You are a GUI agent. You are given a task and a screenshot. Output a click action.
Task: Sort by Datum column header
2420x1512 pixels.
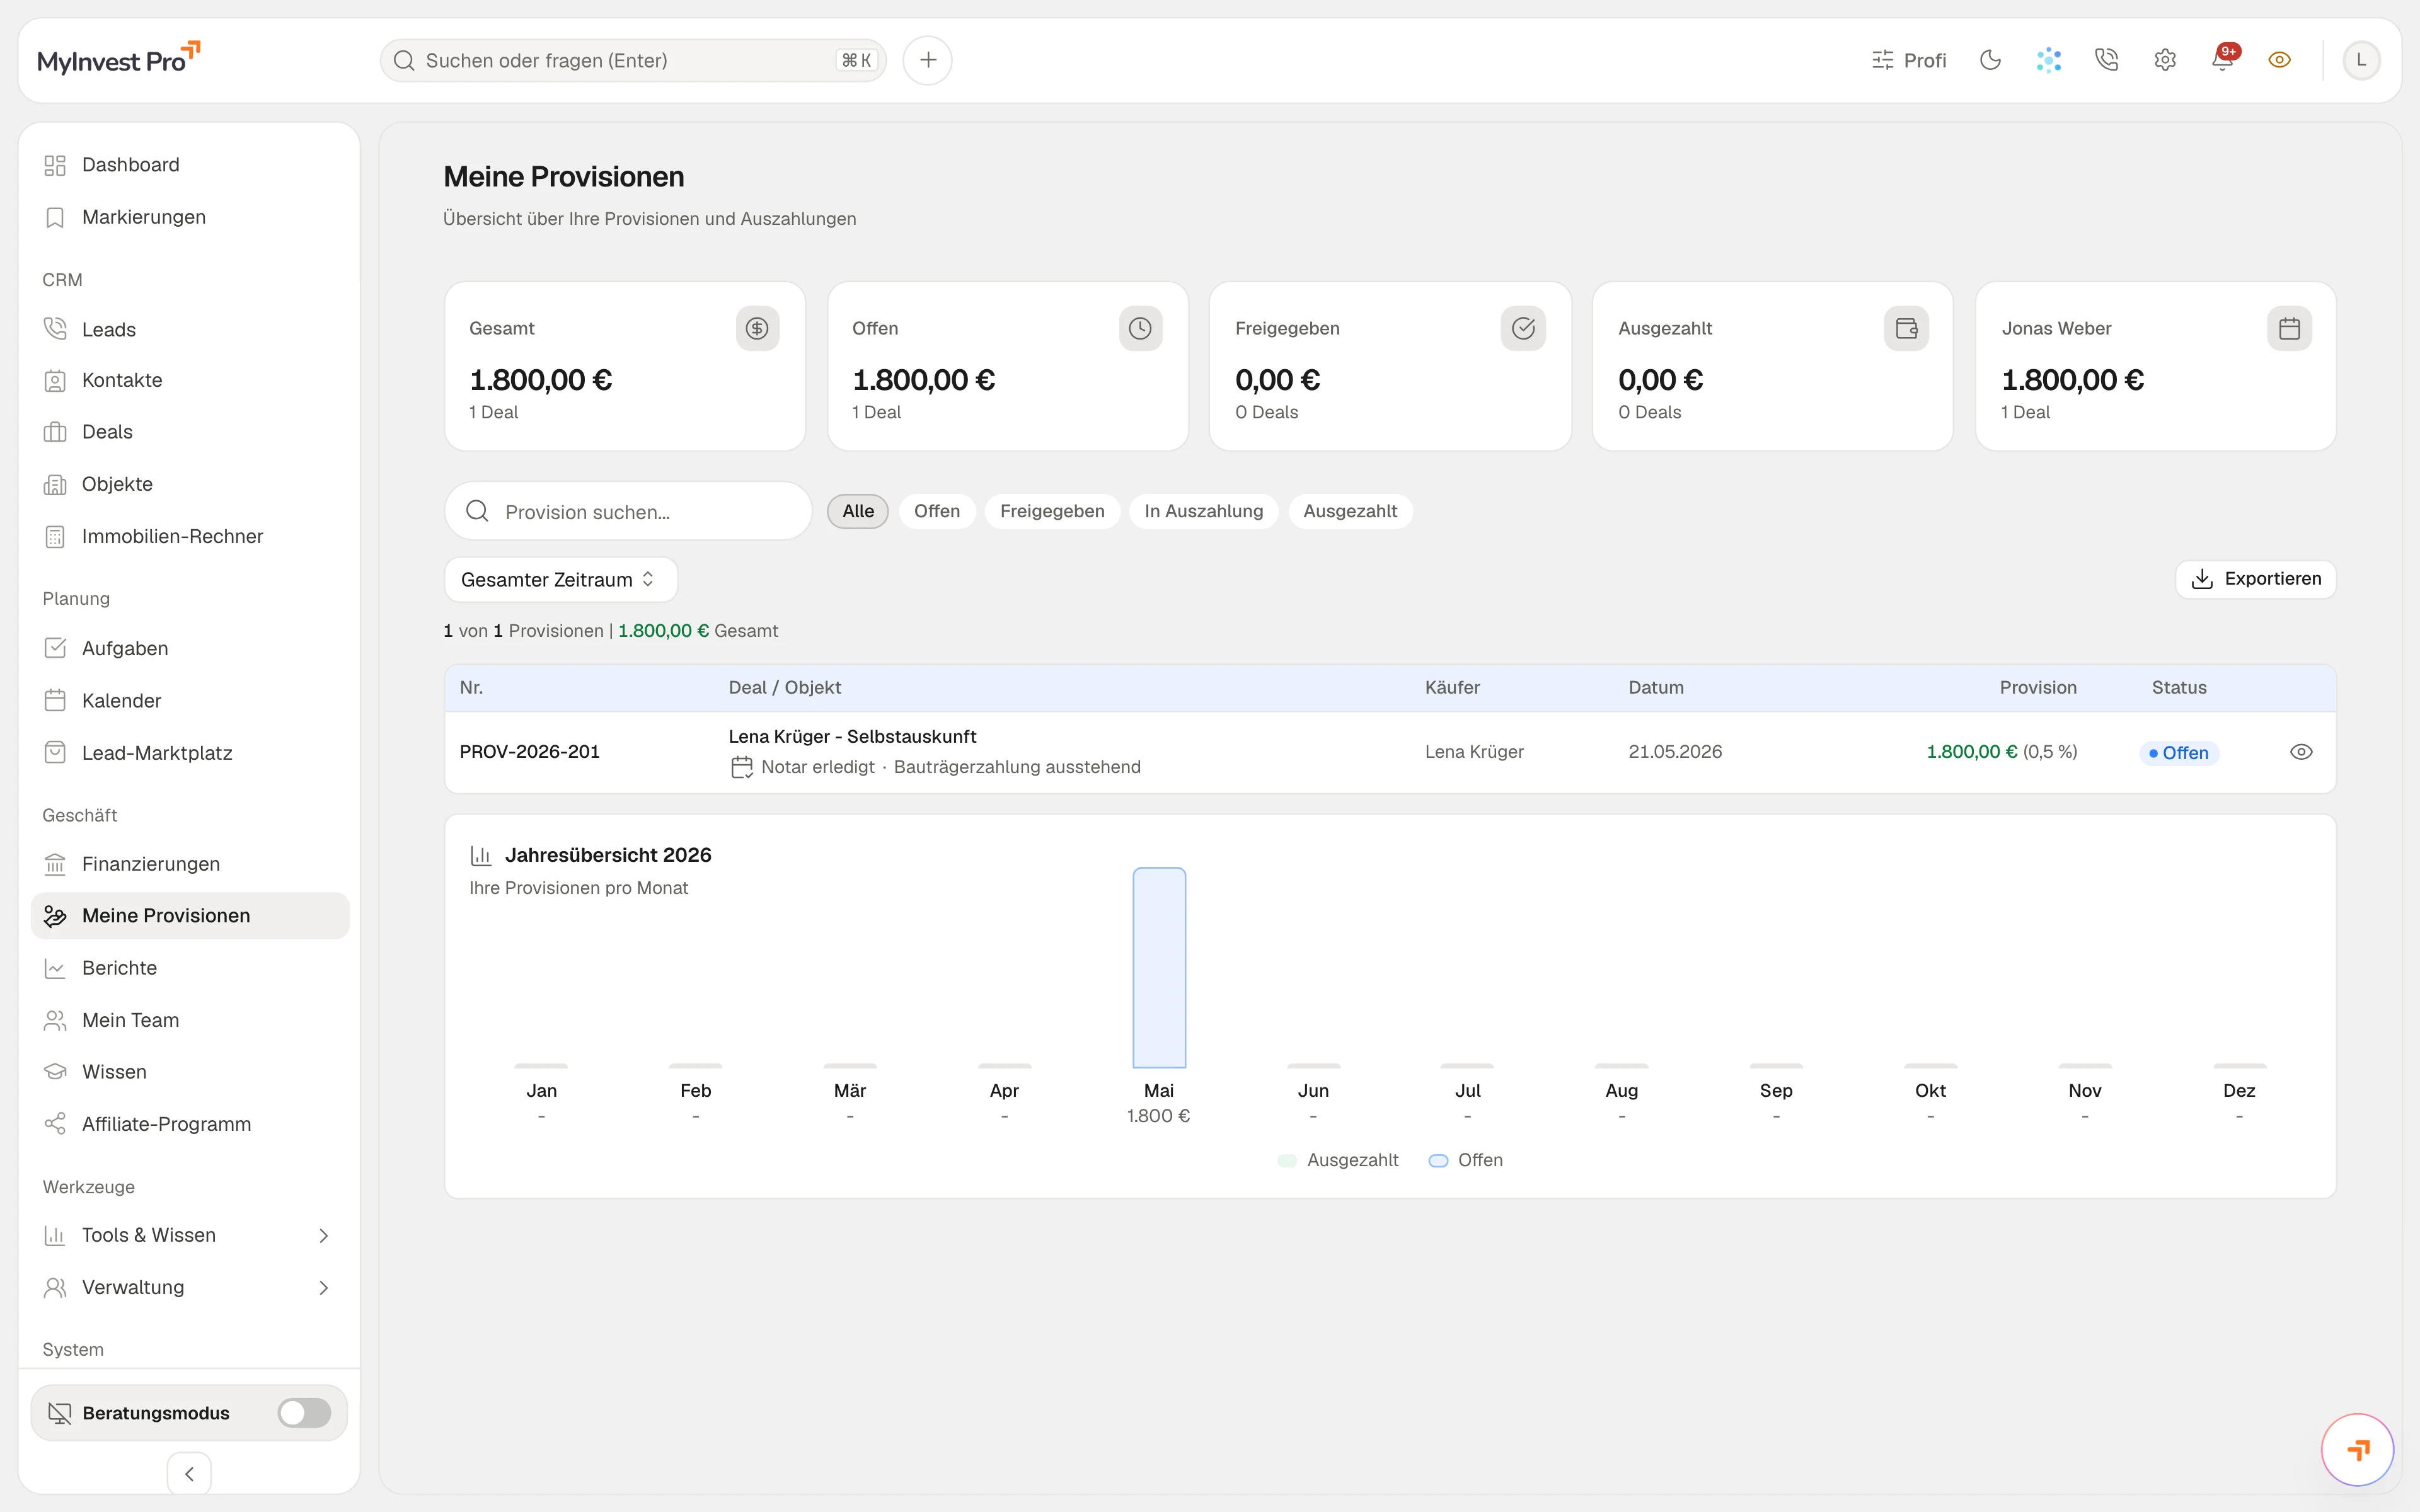click(x=1655, y=688)
